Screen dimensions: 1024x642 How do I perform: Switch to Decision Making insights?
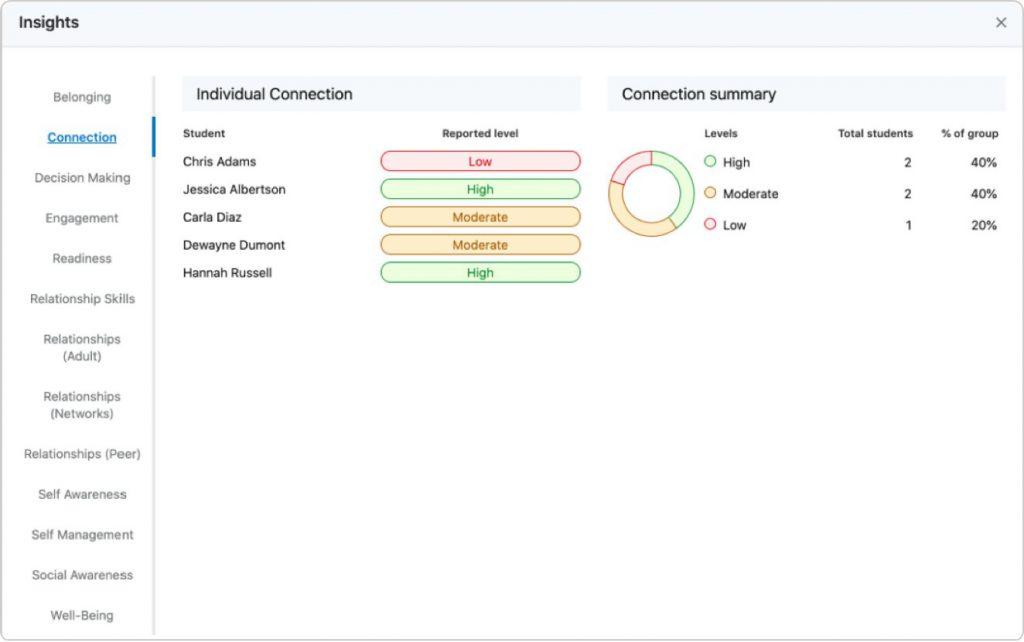coord(82,178)
